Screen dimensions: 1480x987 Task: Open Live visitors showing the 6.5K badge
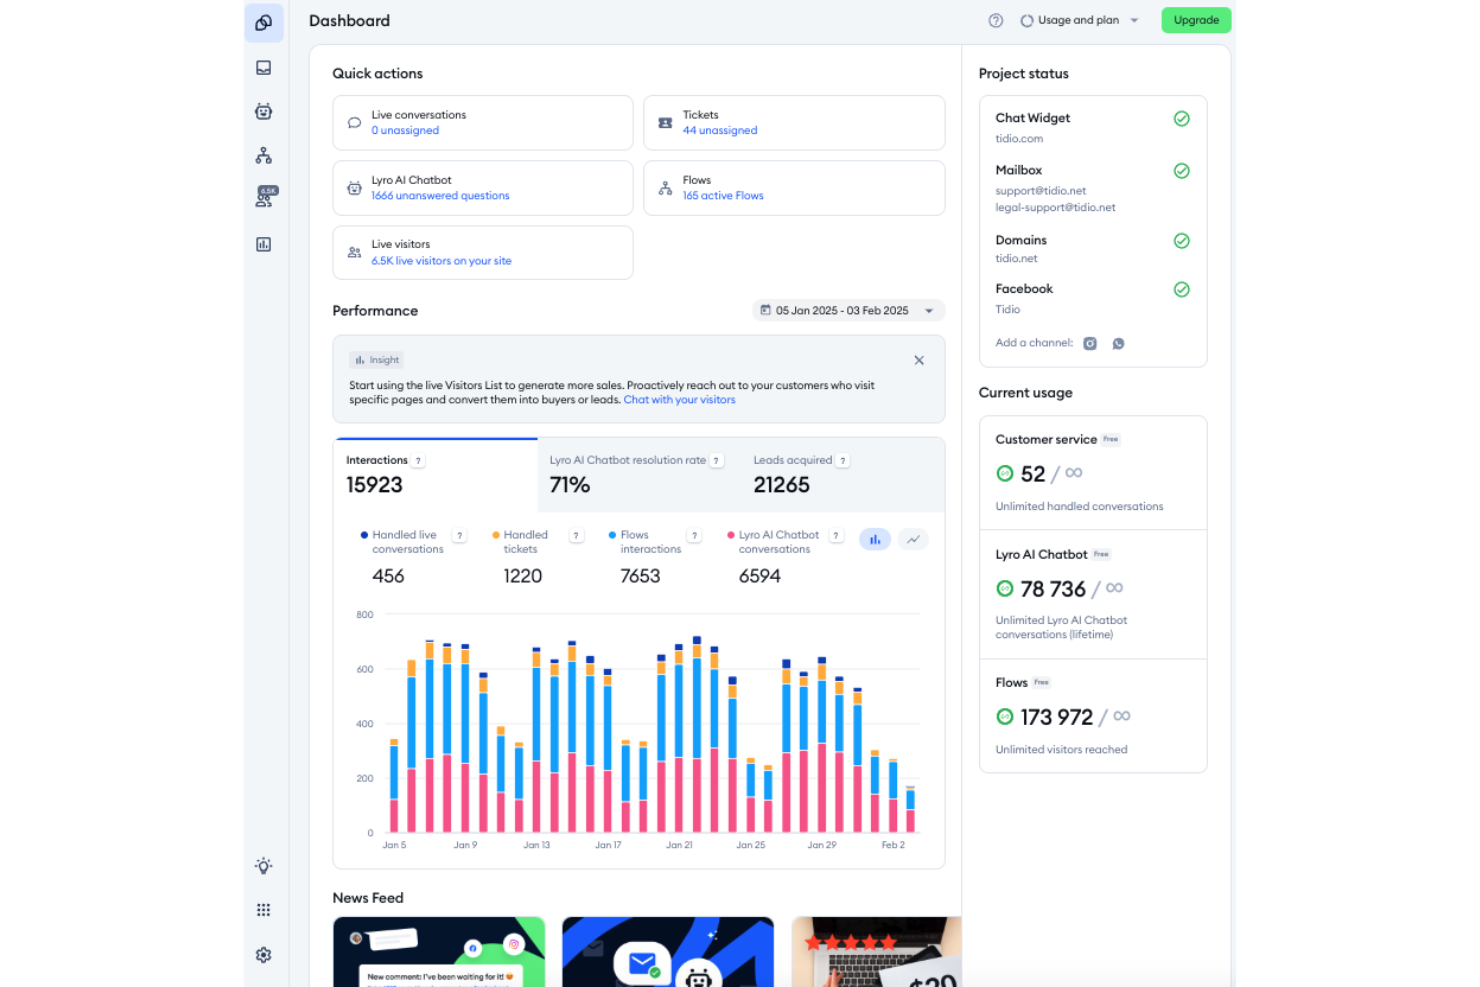click(263, 197)
